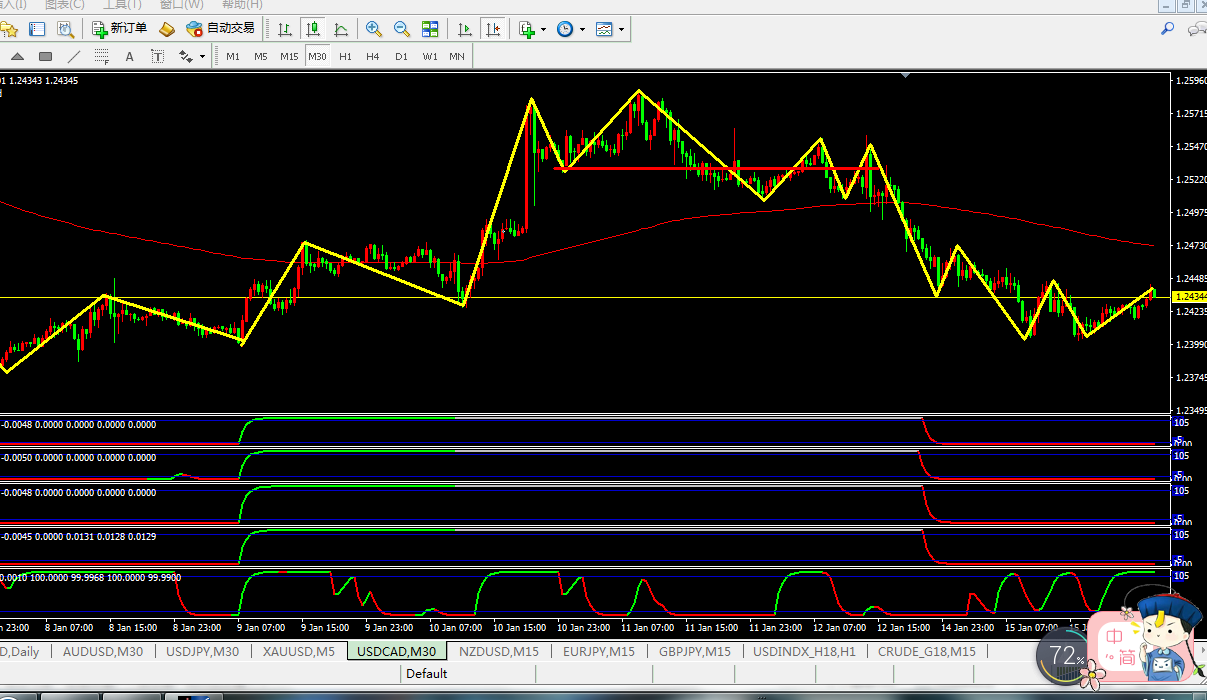Image resolution: width=1207 pixels, height=700 pixels.
Task: Switch timeframe to D1
Action: click(x=401, y=56)
